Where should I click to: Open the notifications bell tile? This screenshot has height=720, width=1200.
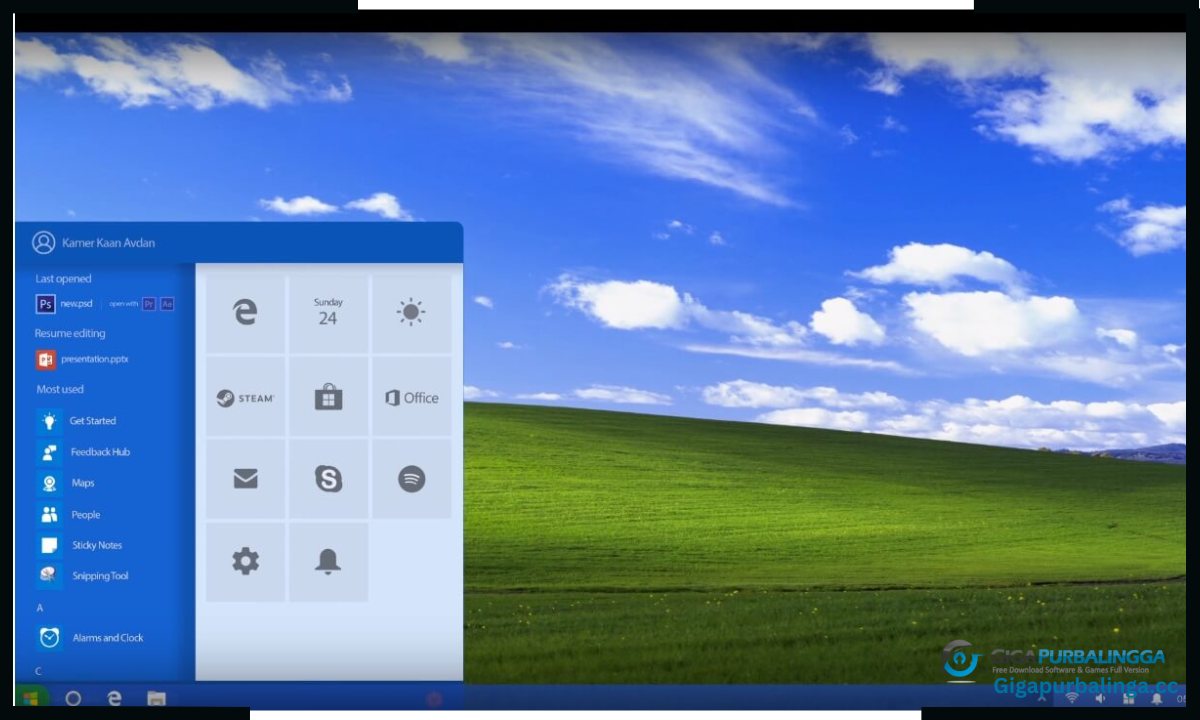point(328,562)
